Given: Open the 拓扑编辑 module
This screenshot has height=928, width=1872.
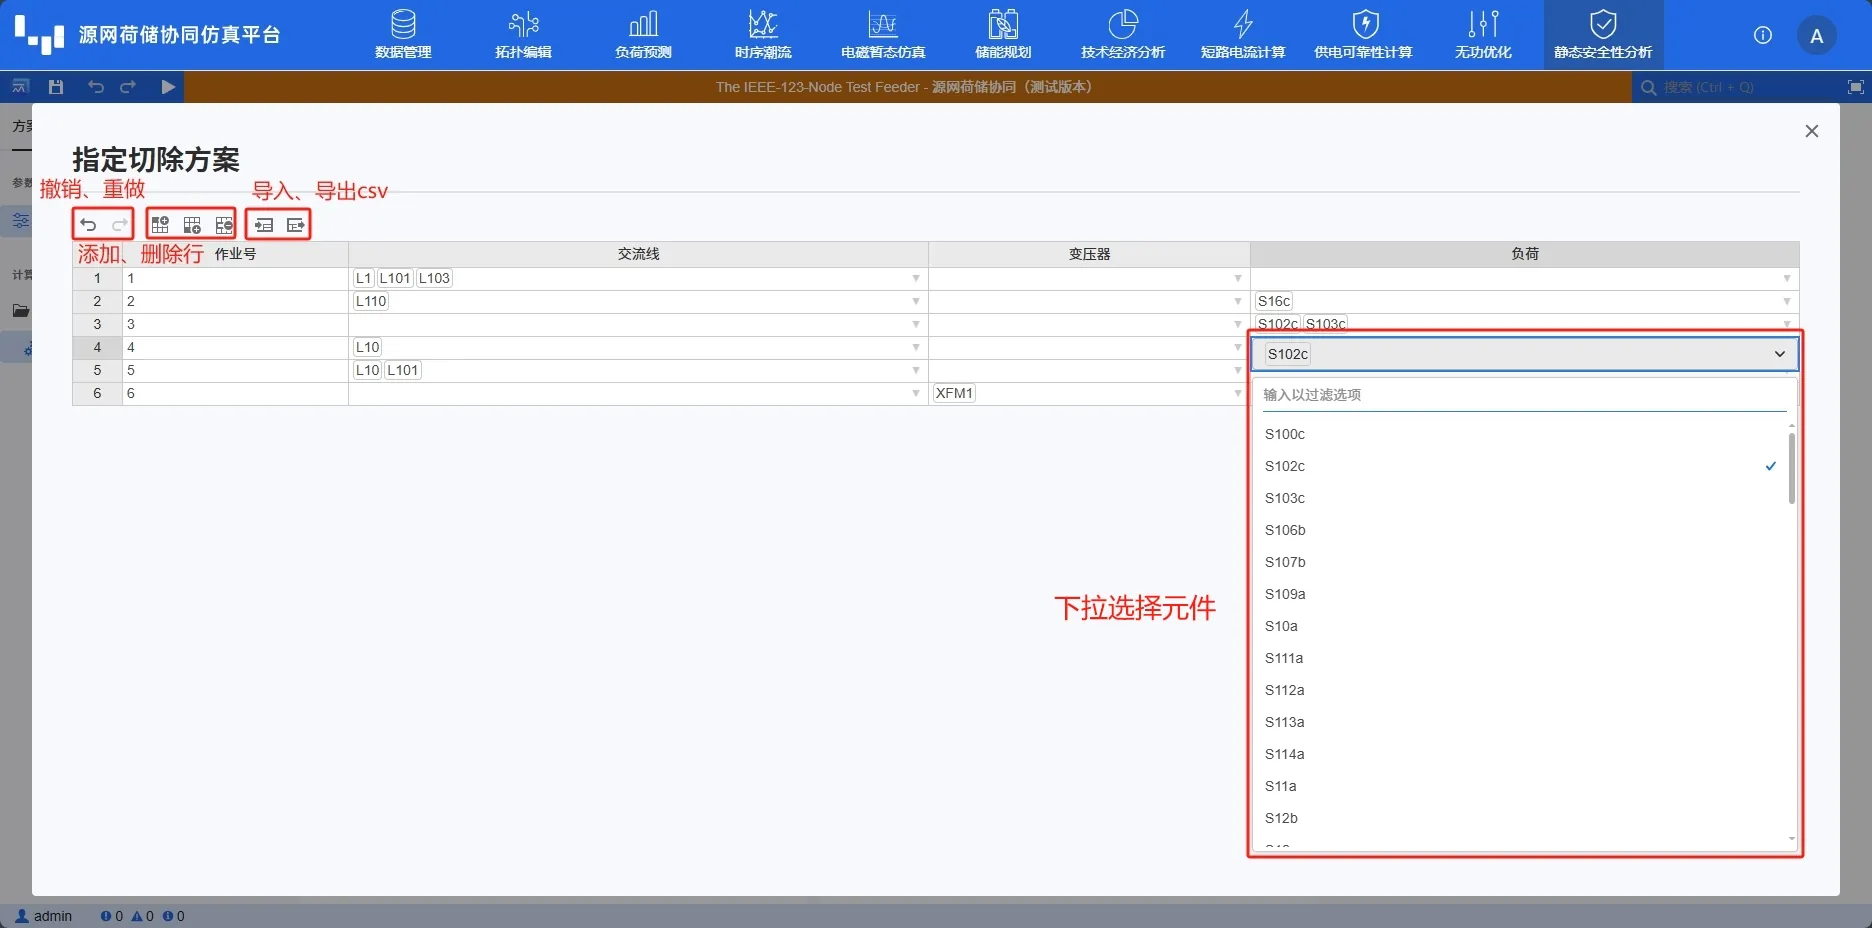Looking at the screenshot, I should point(523,35).
